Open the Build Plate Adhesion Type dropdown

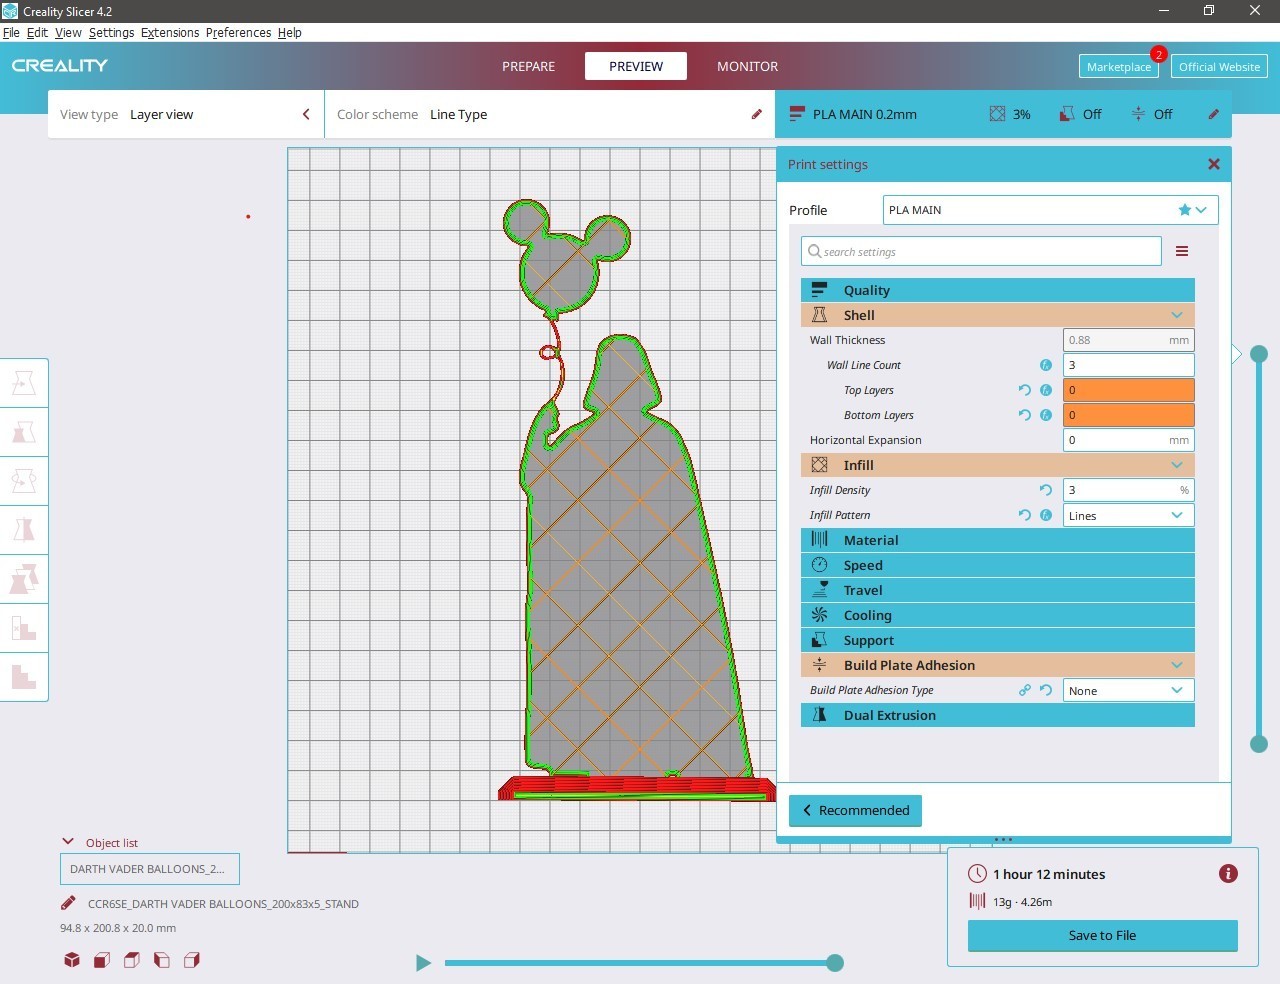[x=1128, y=690]
